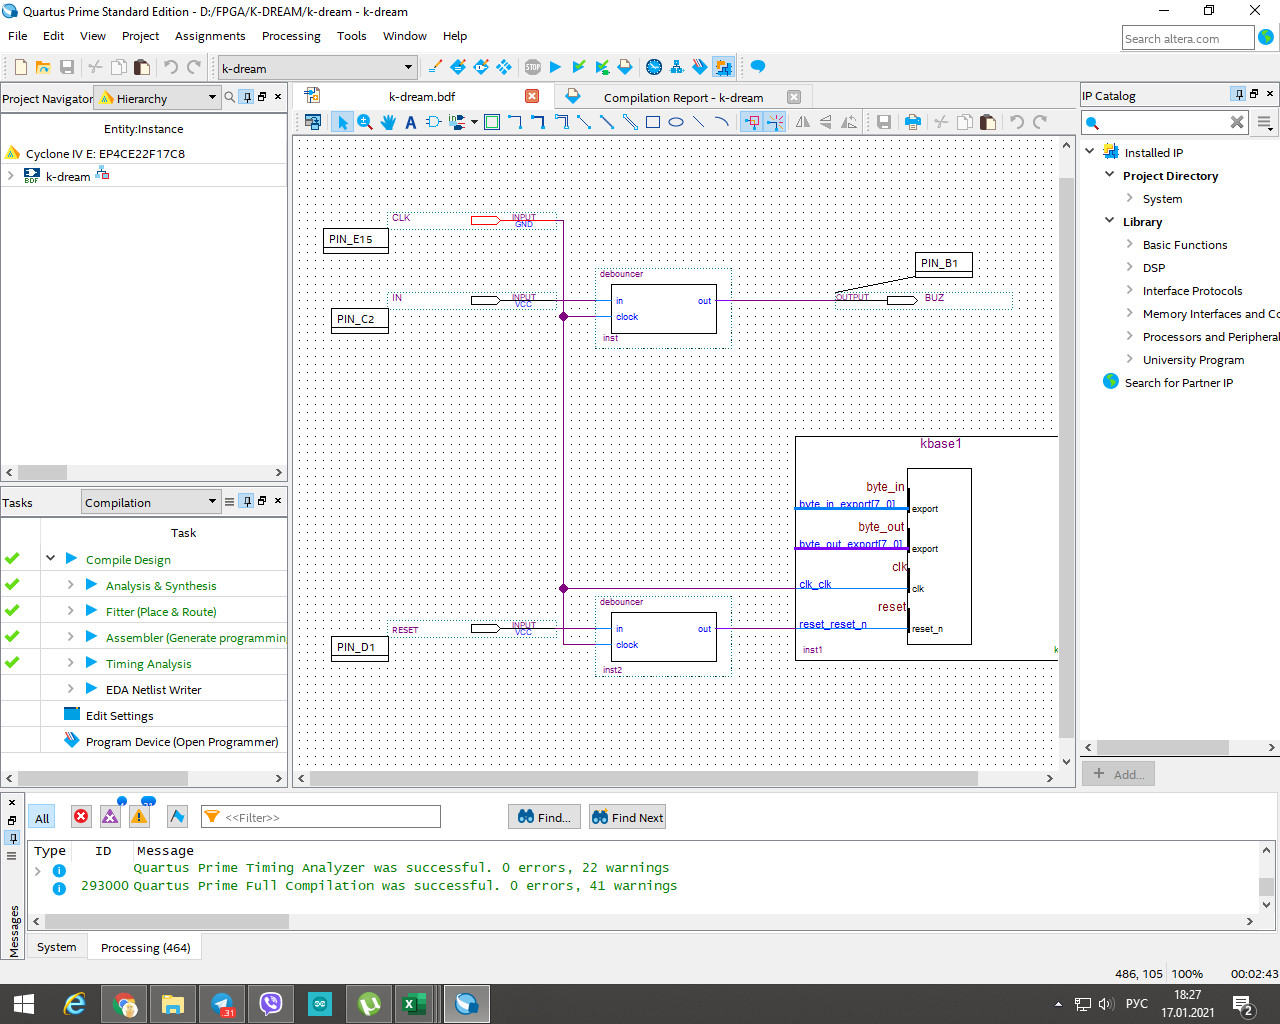Toggle the error messages filter
1280x1024 pixels.
click(81, 817)
